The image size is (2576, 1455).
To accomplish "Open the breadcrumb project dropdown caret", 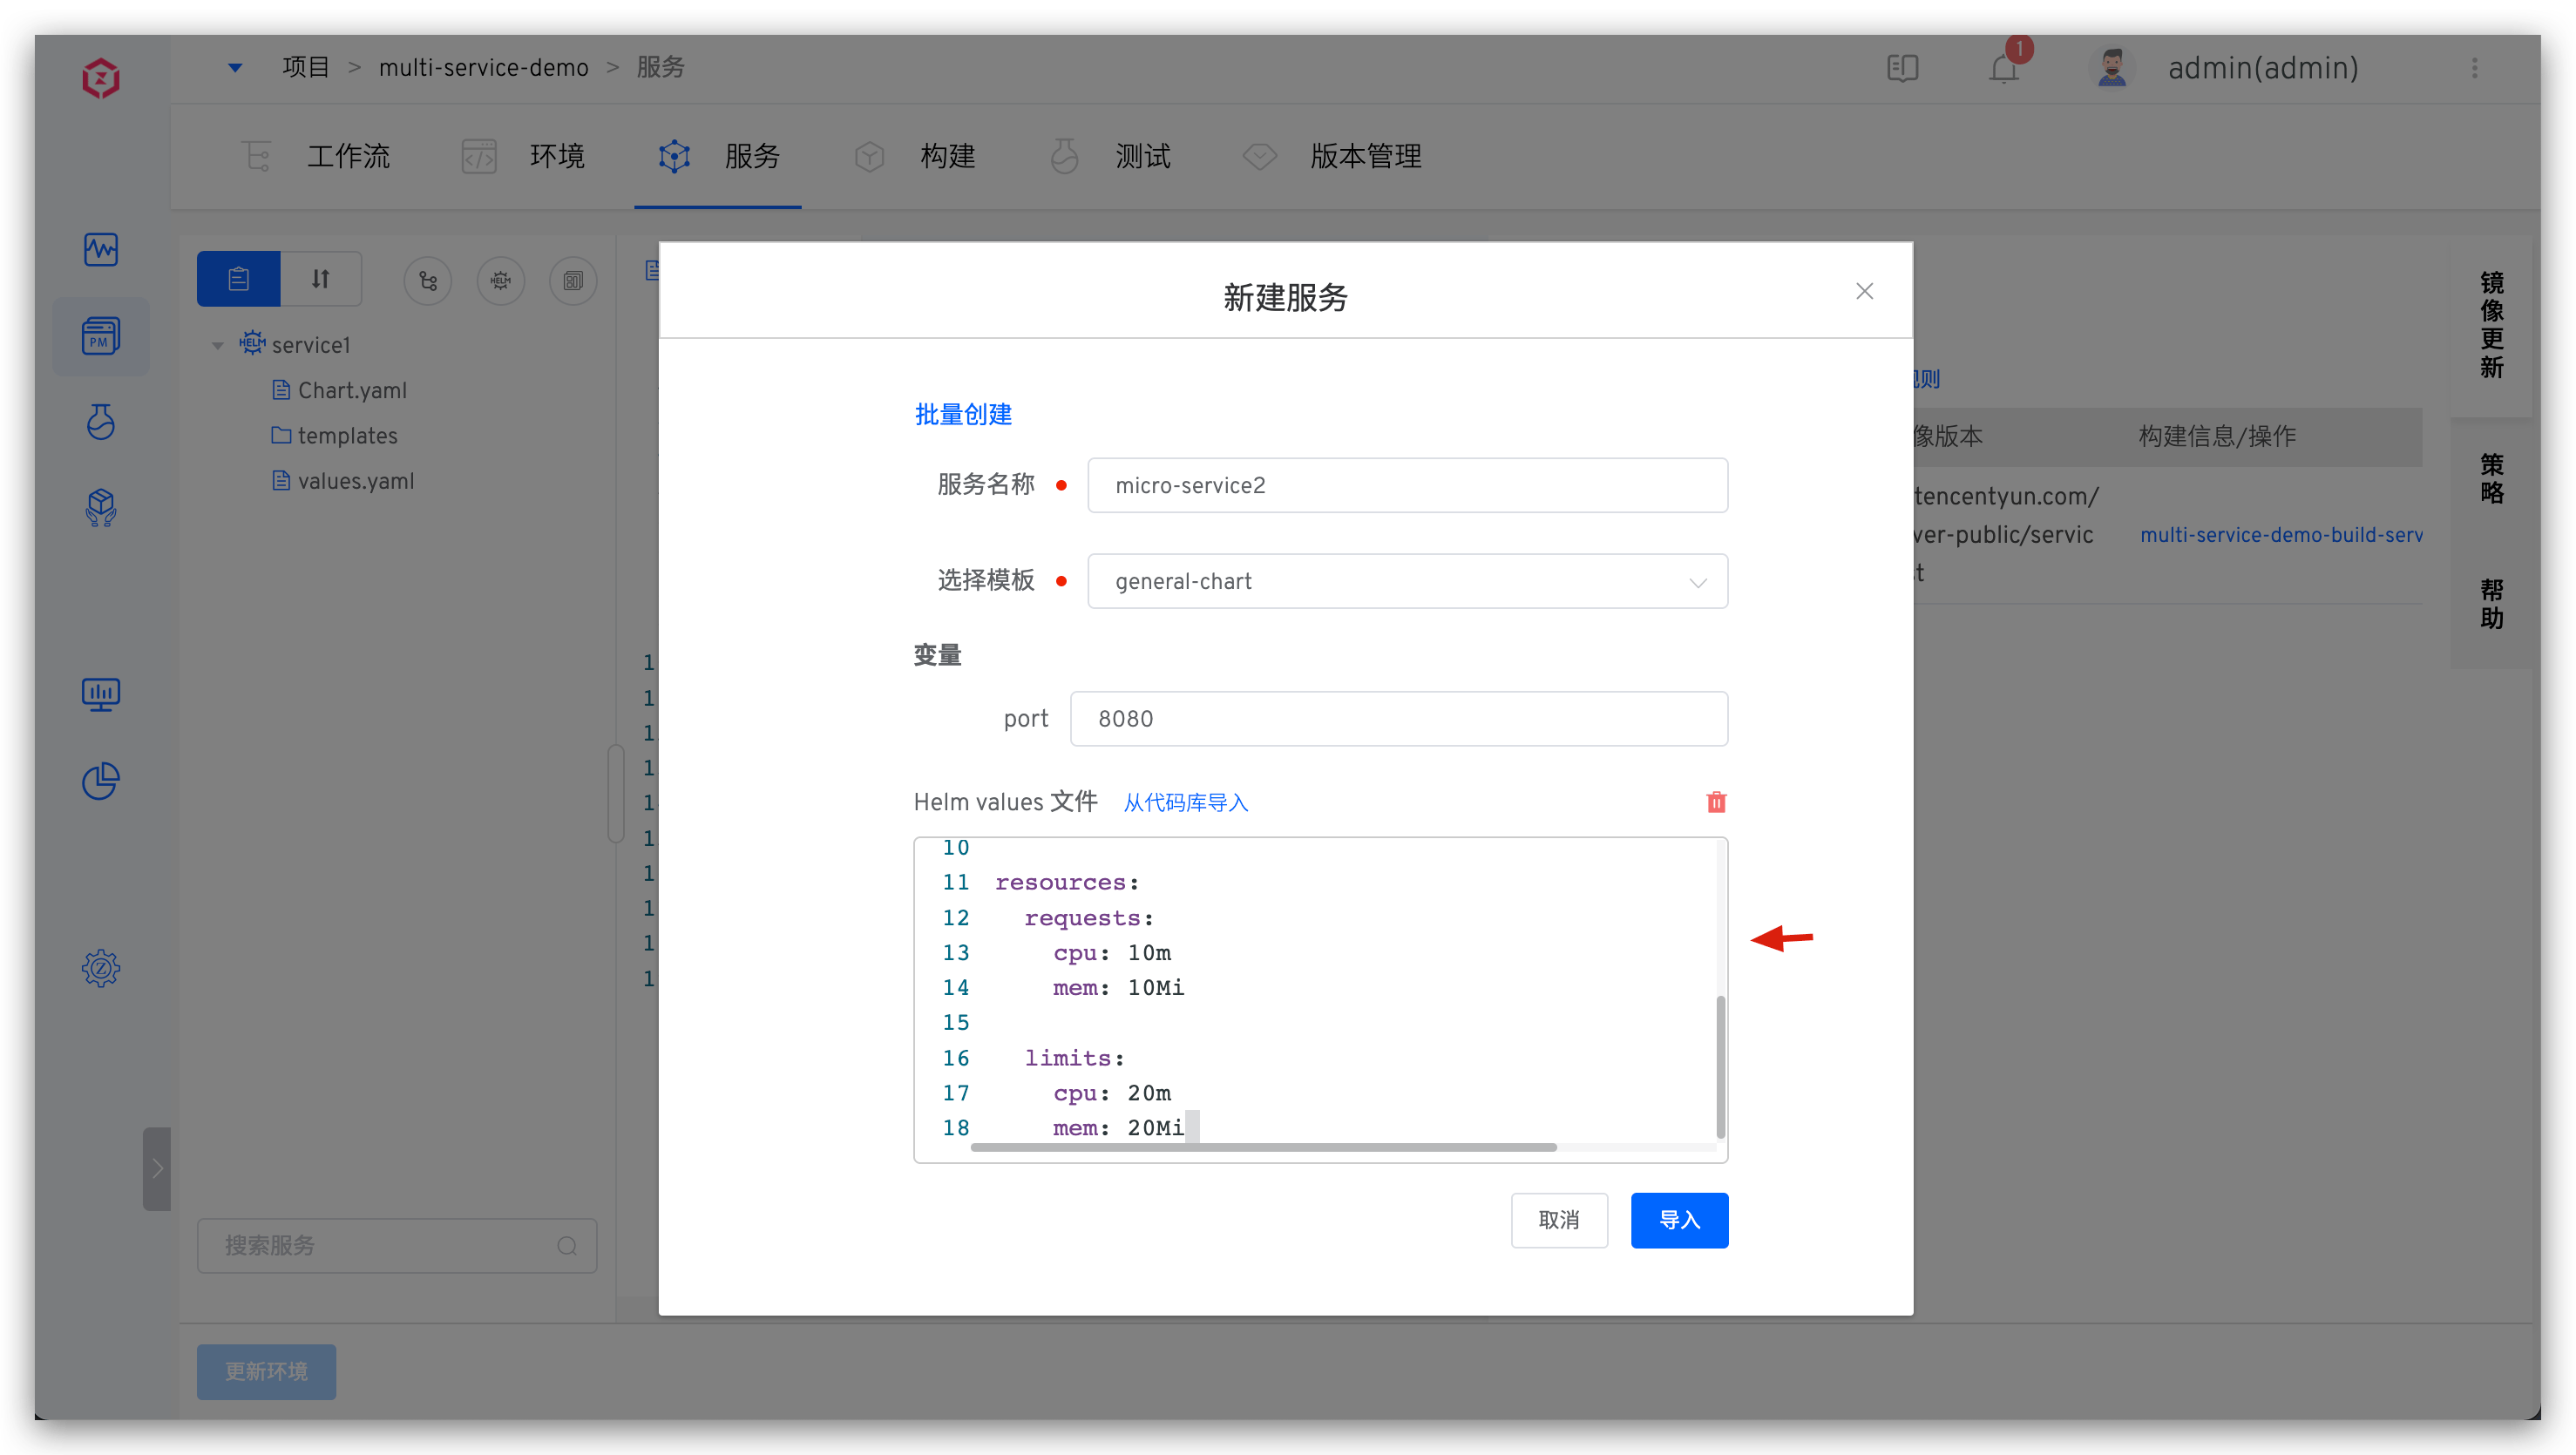I will (234, 67).
